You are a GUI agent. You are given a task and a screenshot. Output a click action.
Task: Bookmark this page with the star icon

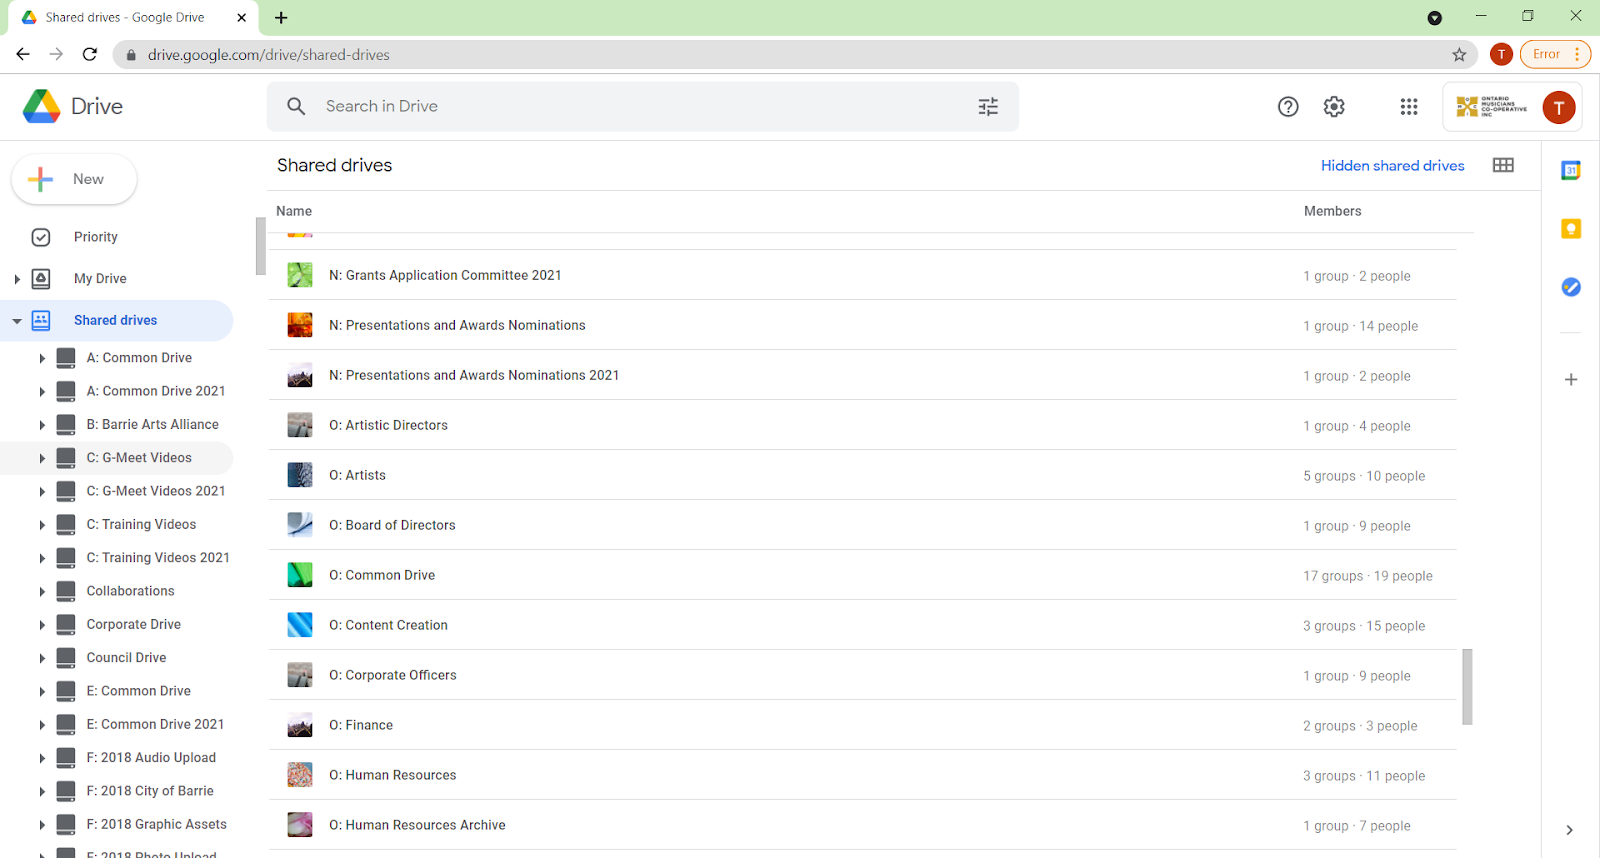click(1459, 55)
